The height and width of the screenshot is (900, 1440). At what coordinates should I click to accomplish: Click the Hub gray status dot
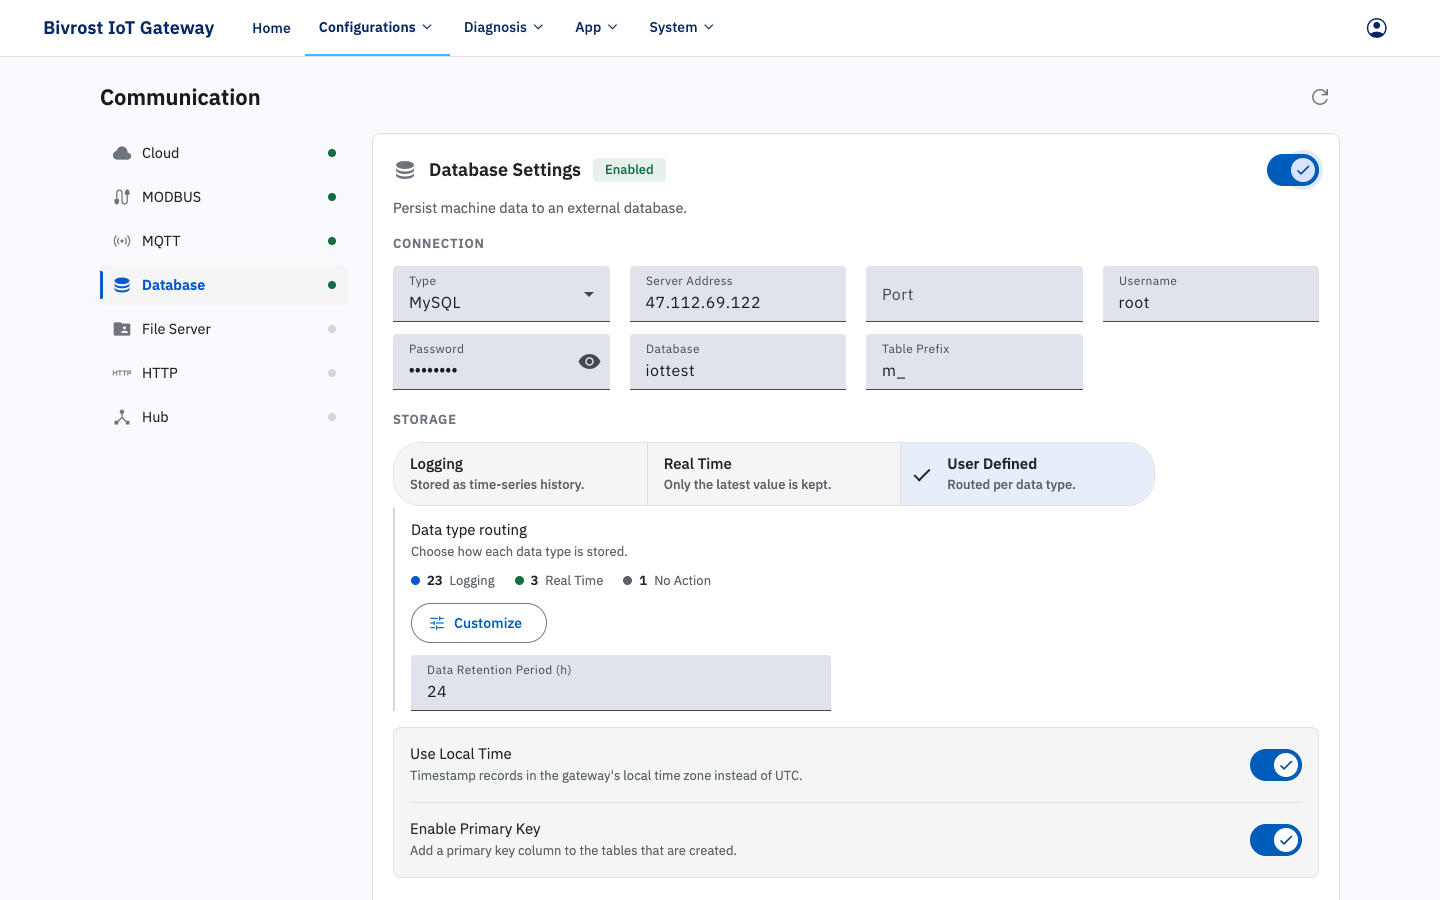(332, 417)
